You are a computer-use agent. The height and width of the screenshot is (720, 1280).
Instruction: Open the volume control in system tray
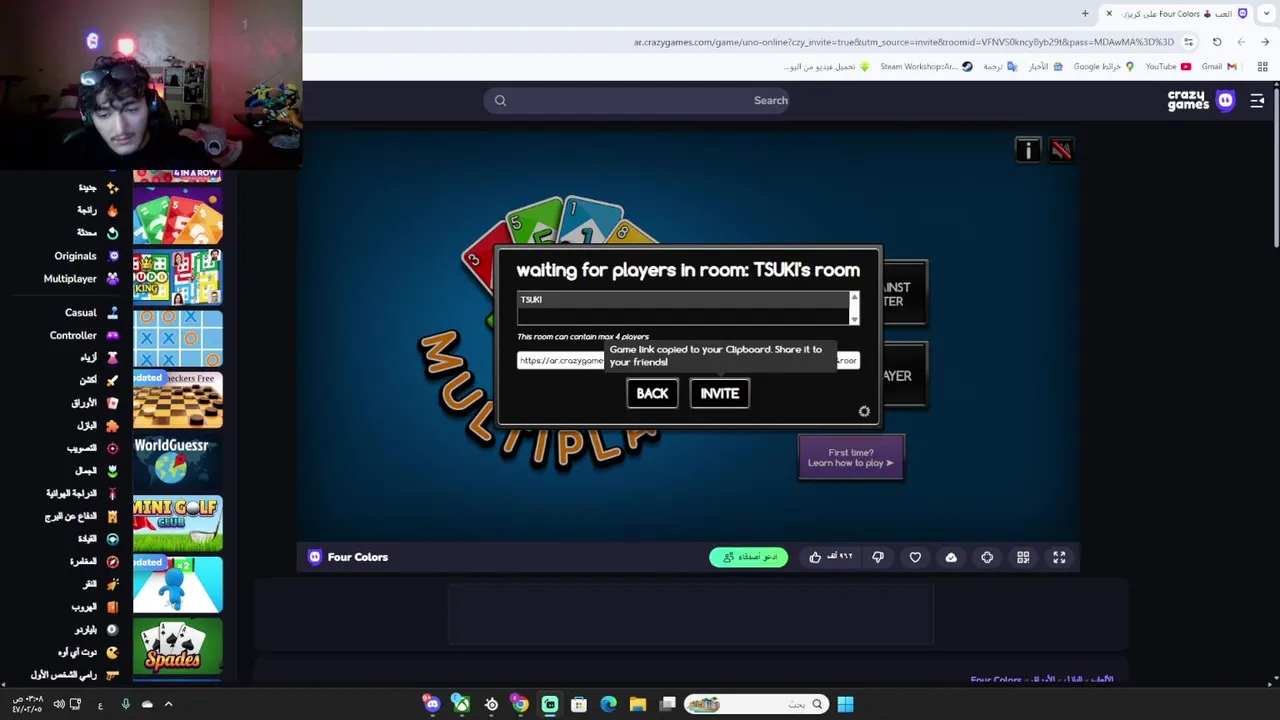point(59,704)
